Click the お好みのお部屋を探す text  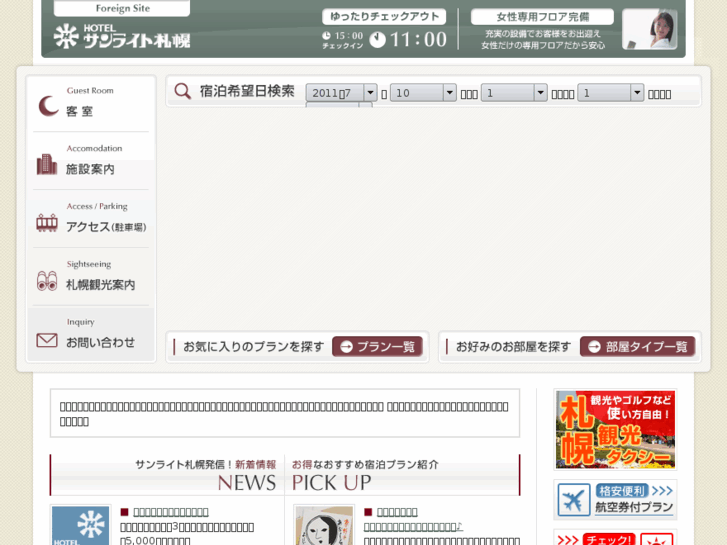click(513, 347)
